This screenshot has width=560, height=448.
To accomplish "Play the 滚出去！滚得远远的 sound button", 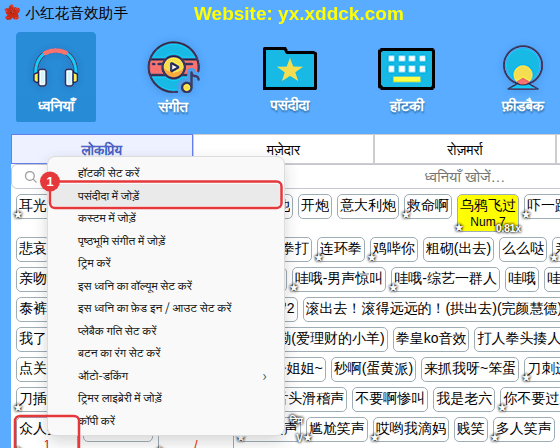I will tap(432, 309).
